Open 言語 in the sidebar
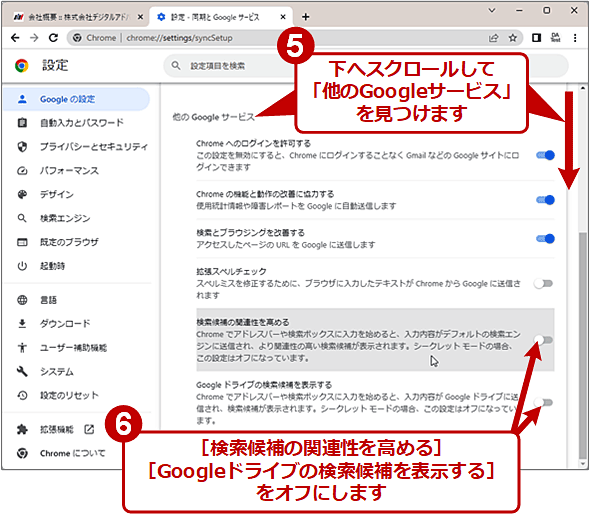 [76, 300]
